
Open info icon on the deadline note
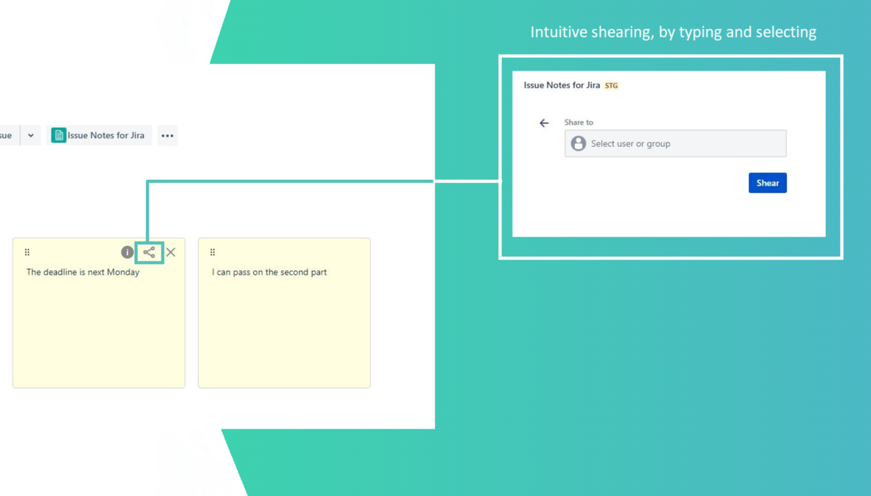pyautogui.click(x=127, y=252)
